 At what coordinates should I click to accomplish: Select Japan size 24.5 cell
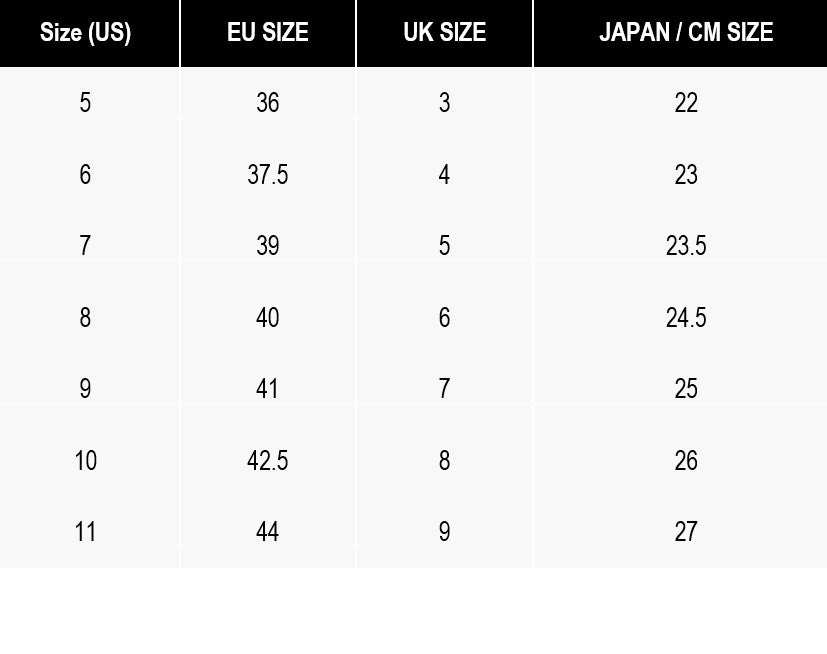coord(686,318)
